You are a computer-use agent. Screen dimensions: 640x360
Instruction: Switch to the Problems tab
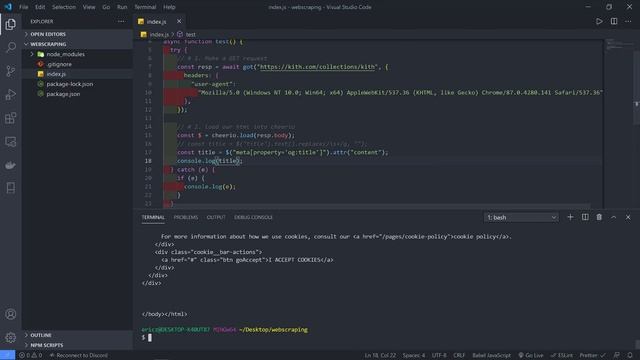(186, 217)
